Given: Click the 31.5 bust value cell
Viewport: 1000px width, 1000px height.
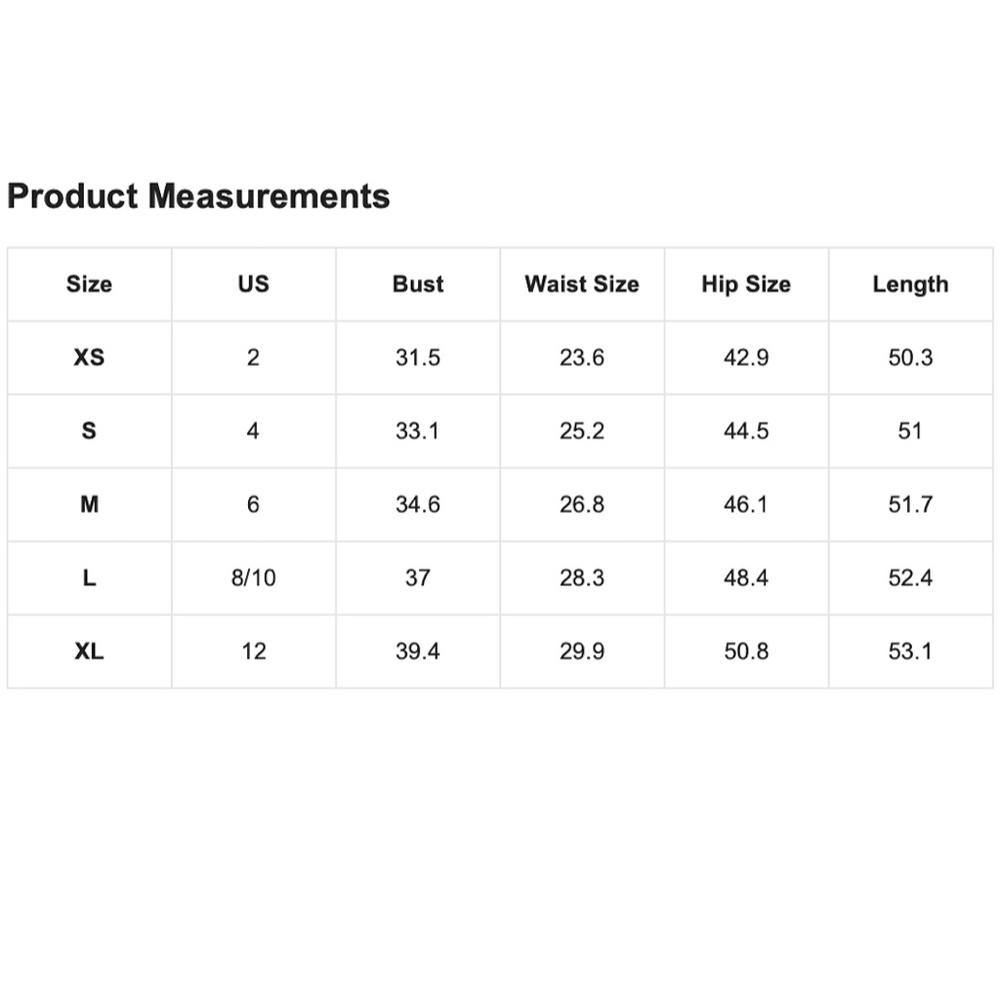Looking at the screenshot, I should (417, 357).
